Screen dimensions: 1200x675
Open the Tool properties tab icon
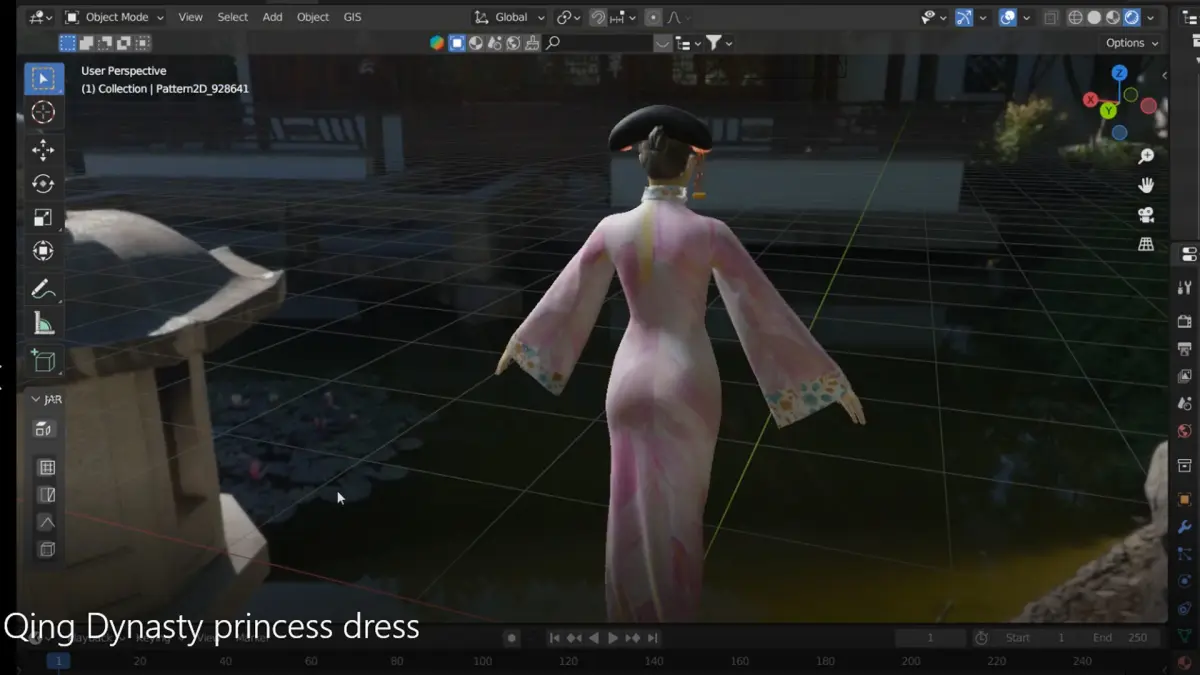tap(1186, 287)
